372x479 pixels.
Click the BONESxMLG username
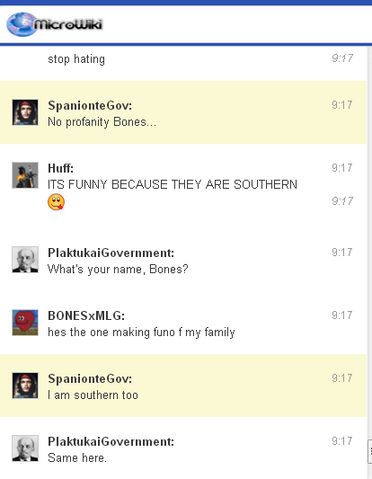coord(86,316)
